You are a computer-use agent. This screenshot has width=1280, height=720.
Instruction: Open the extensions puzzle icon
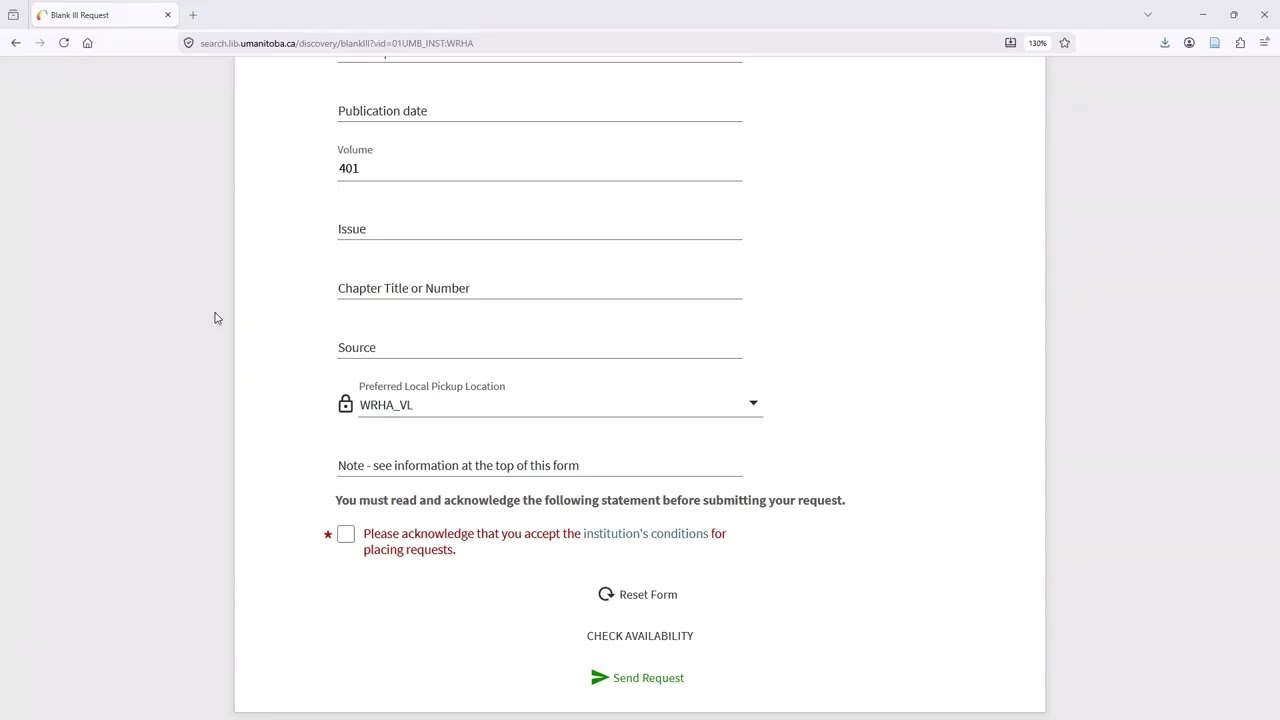point(1240,43)
